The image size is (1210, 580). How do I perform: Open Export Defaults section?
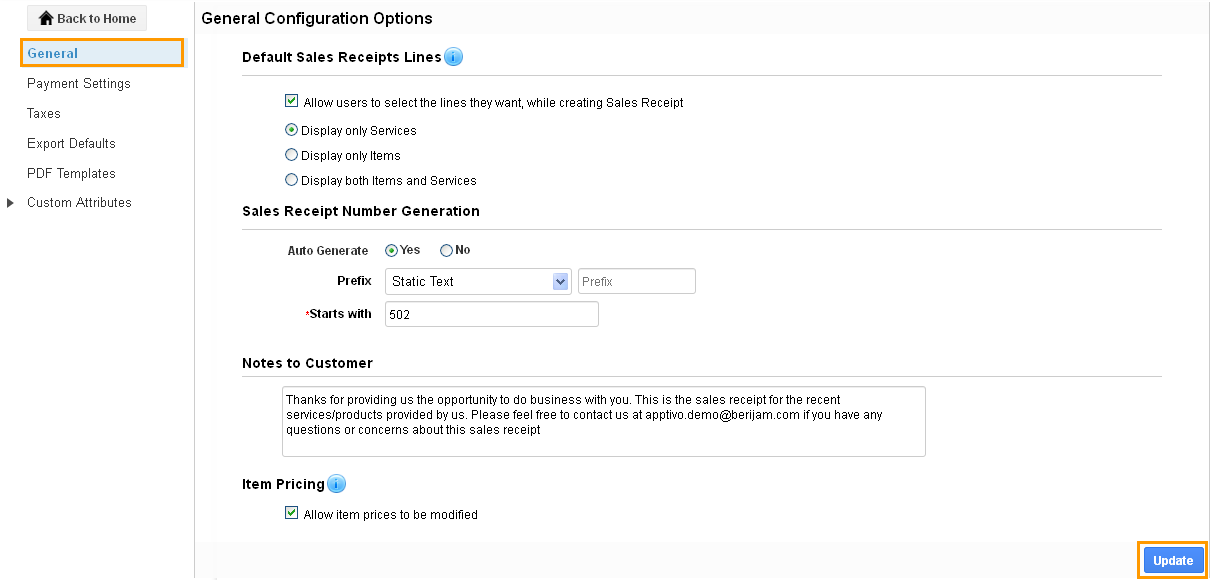[x=71, y=144]
